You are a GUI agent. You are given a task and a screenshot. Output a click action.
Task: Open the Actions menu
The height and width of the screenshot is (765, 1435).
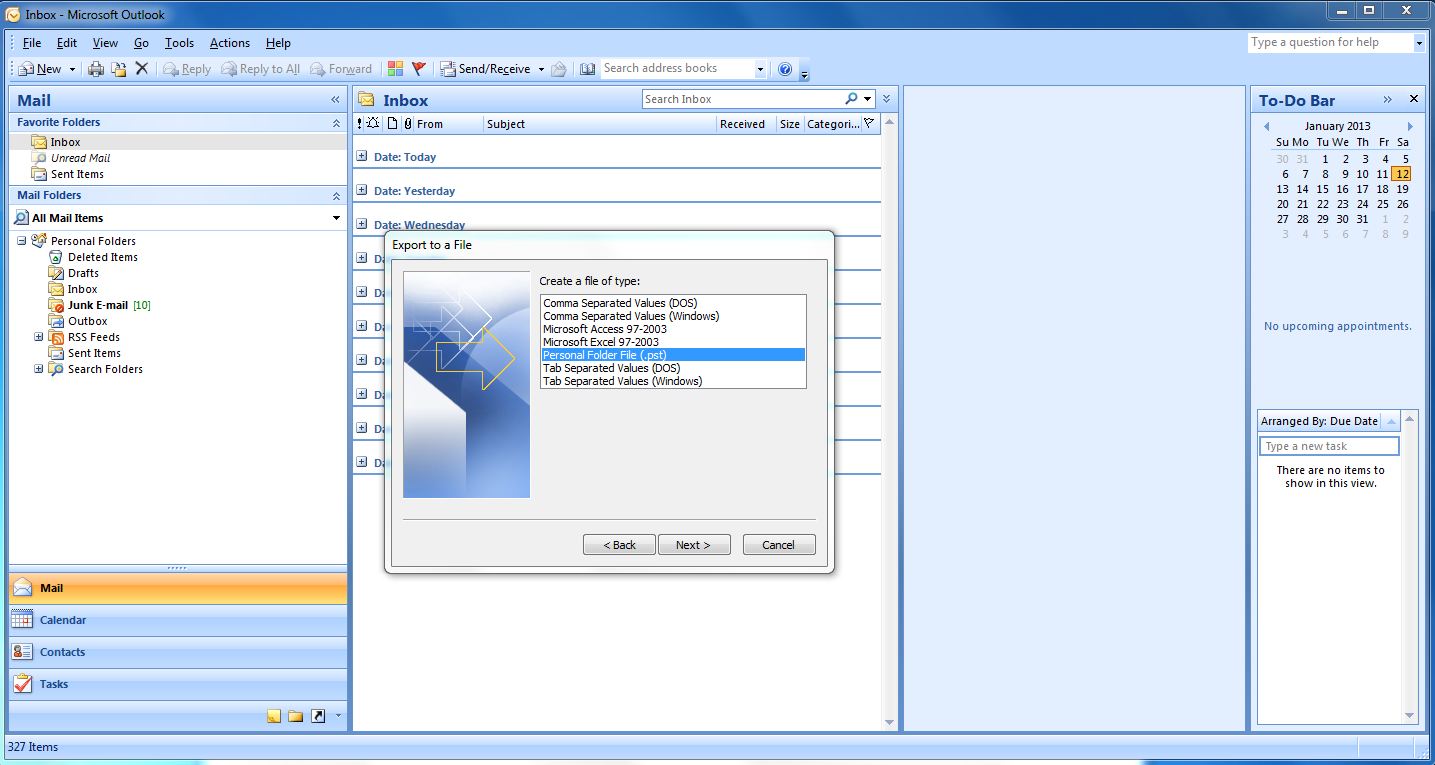pos(229,43)
